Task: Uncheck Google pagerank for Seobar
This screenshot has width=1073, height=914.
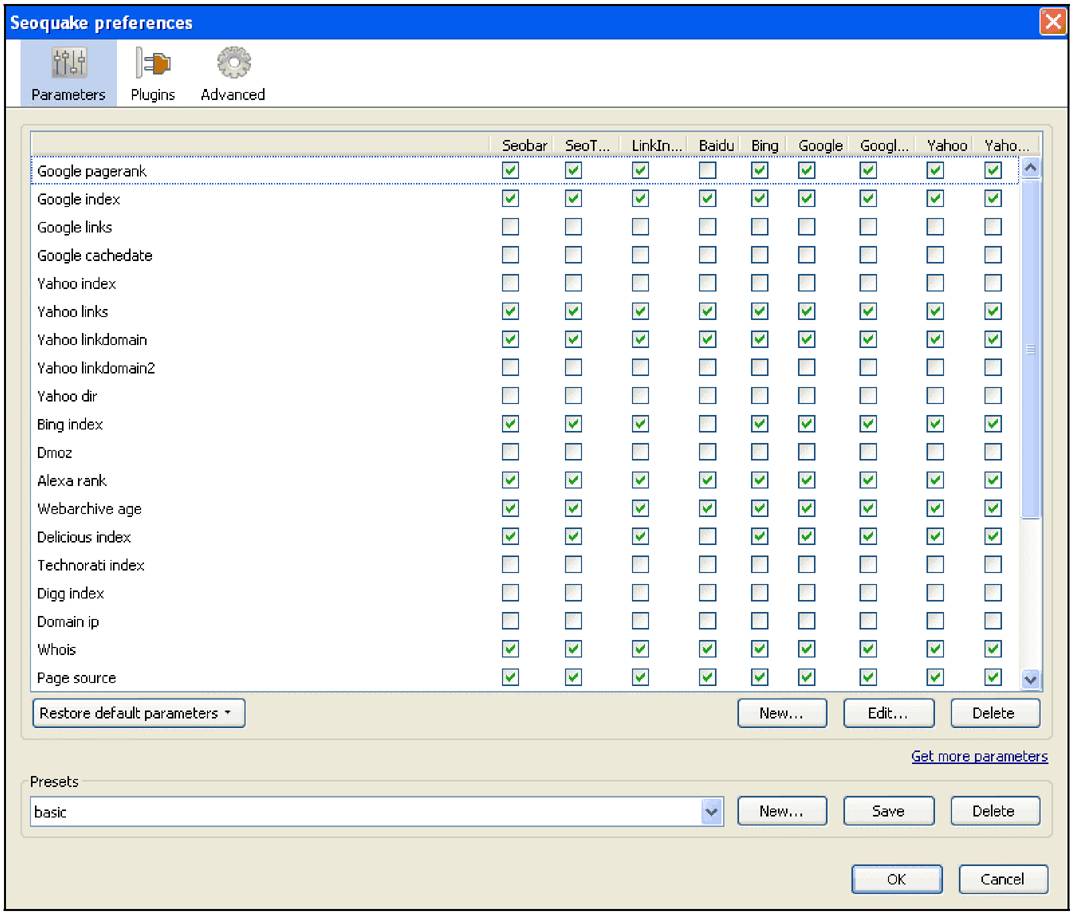Action: [510, 170]
